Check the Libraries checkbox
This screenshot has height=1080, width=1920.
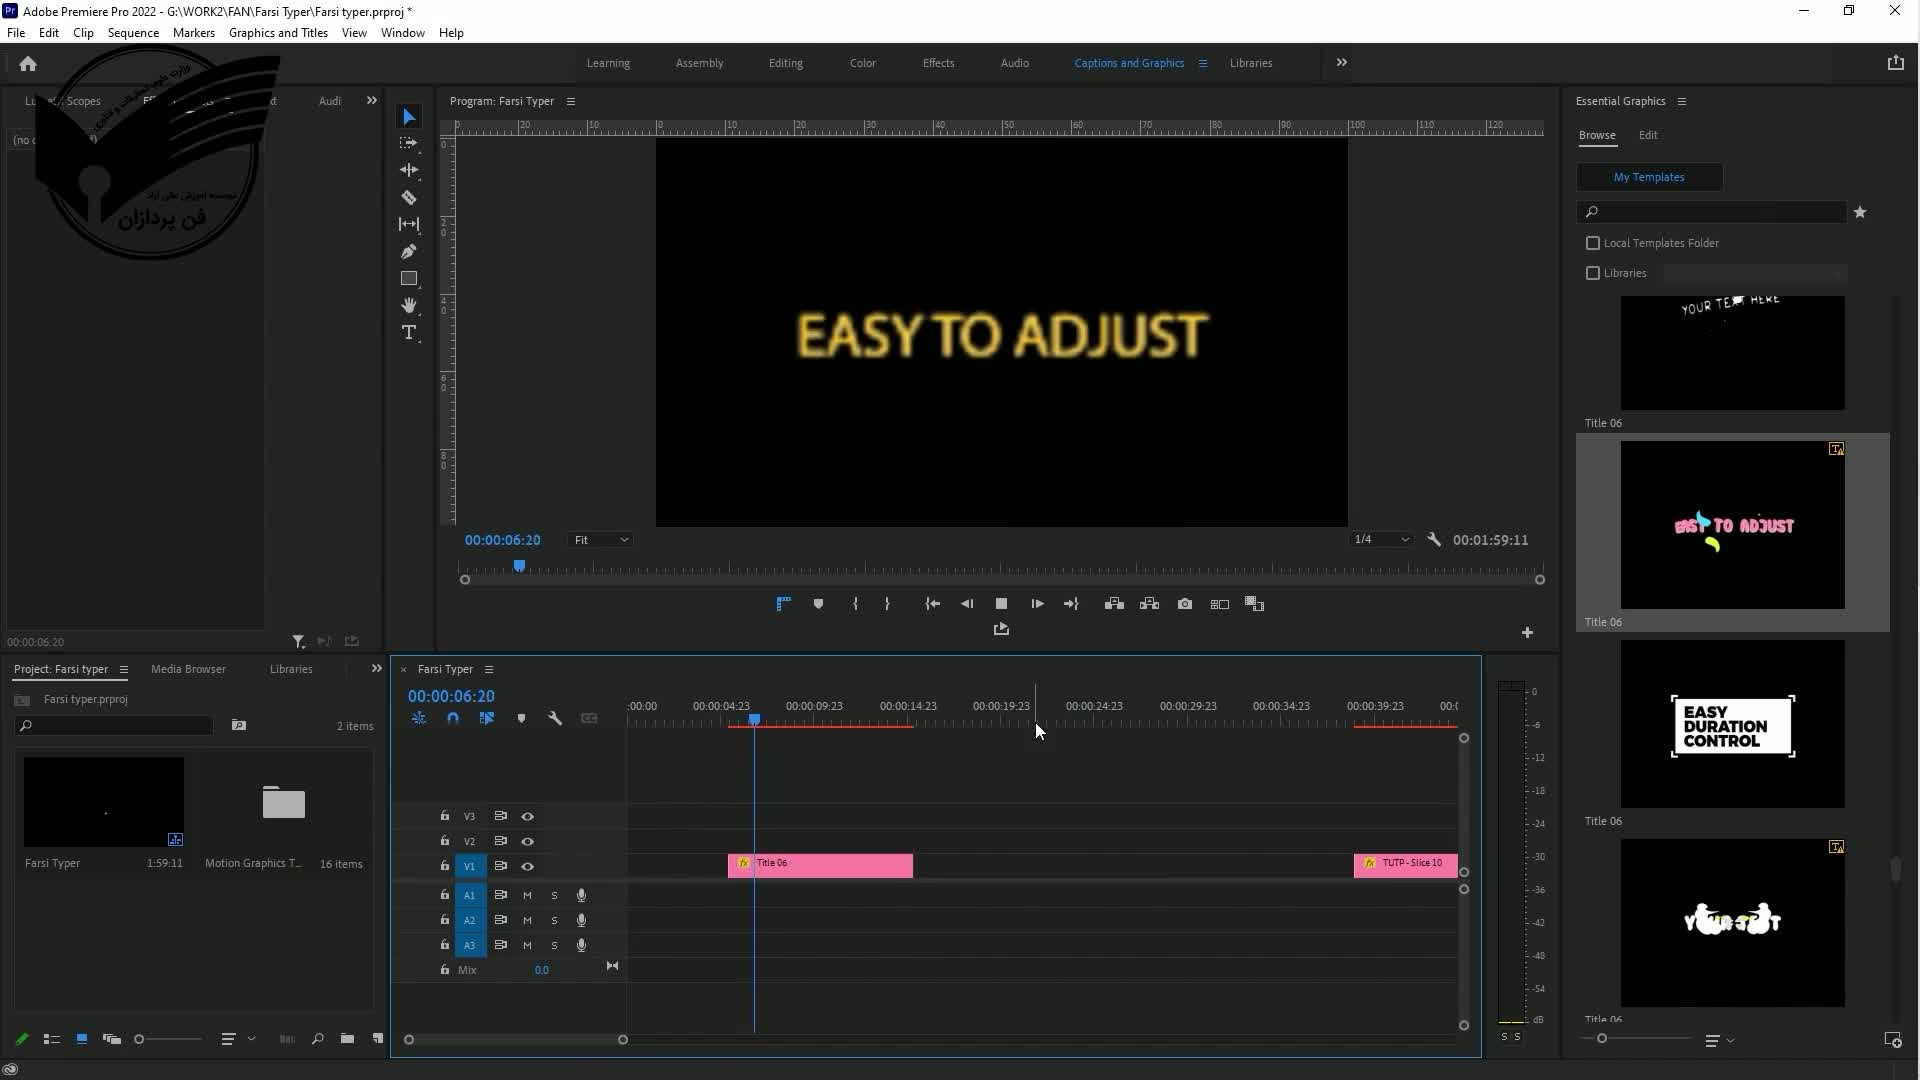tap(1593, 273)
